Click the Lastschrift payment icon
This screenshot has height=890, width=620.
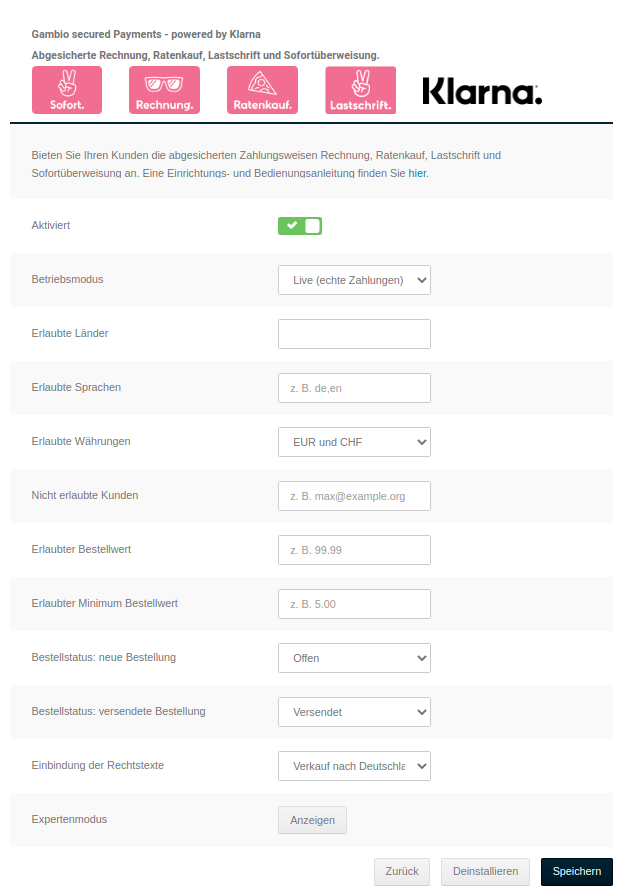pyautogui.click(x=360, y=90)
